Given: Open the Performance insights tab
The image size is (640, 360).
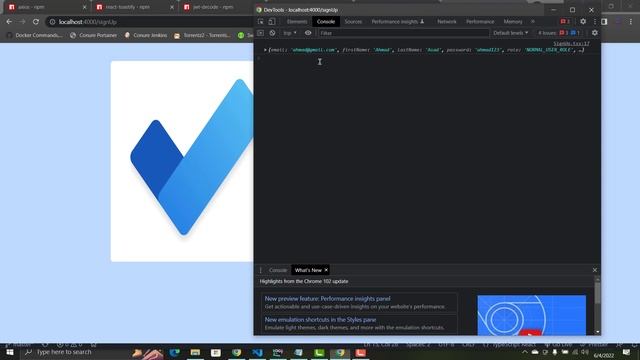Looking at the screenshot, I should (398, 22).
